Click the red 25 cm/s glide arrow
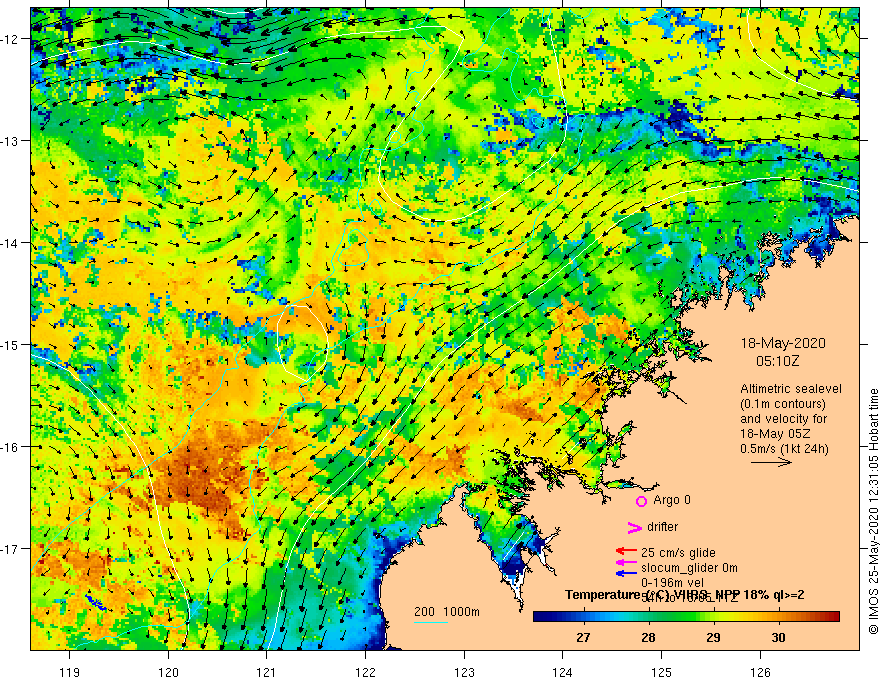The height and width of the screenshot is (680, 880). (x=626, y=551)
